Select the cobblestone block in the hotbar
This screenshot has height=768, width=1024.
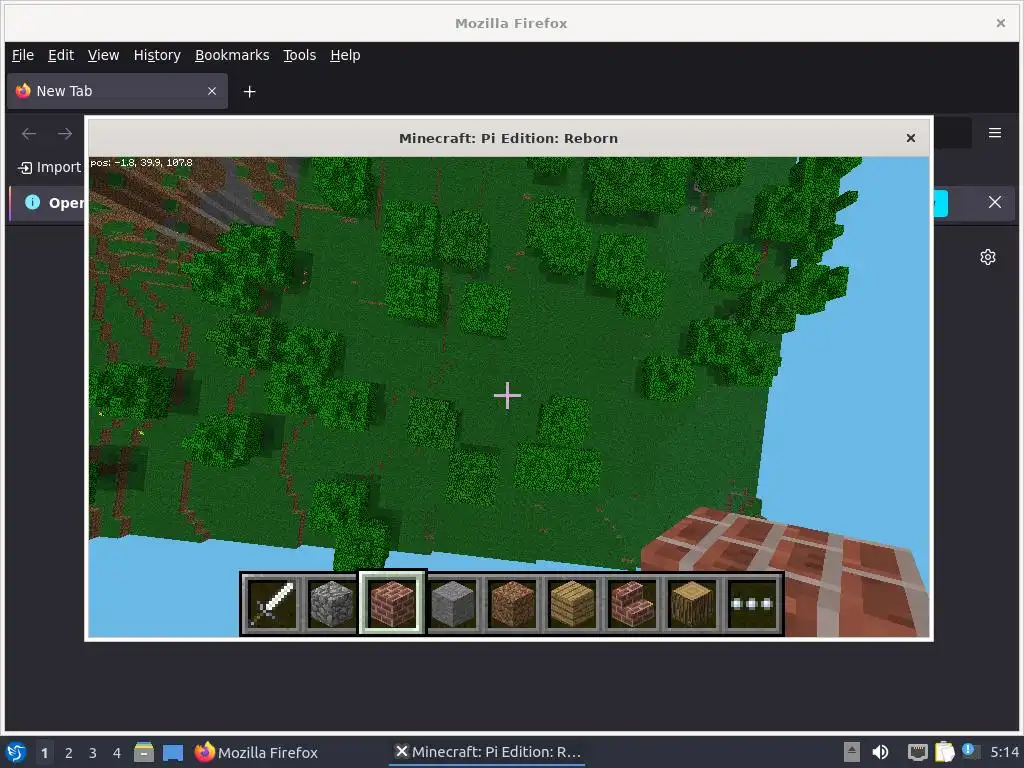click(x=332, y=604)
